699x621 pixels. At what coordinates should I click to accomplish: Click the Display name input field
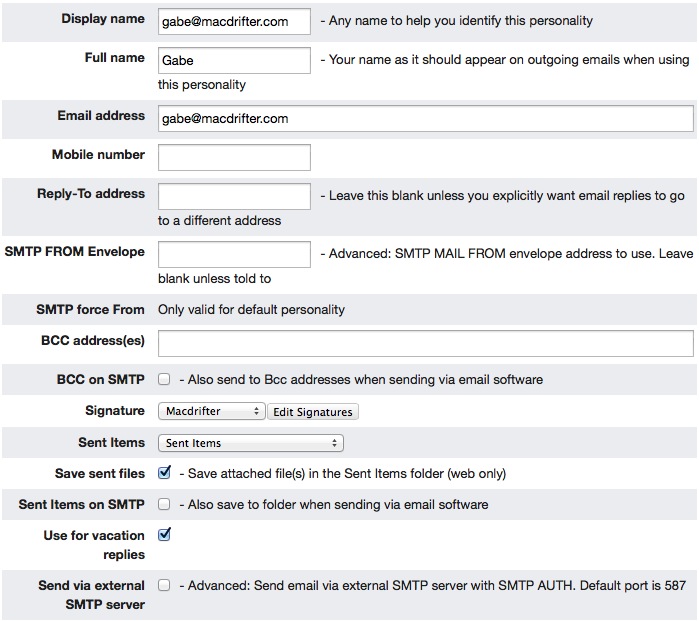[234, 21]
